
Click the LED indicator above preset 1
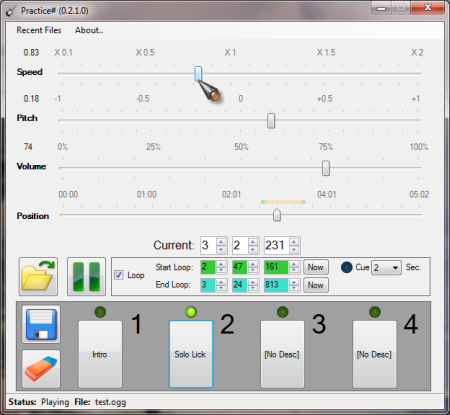coord(100,312)
